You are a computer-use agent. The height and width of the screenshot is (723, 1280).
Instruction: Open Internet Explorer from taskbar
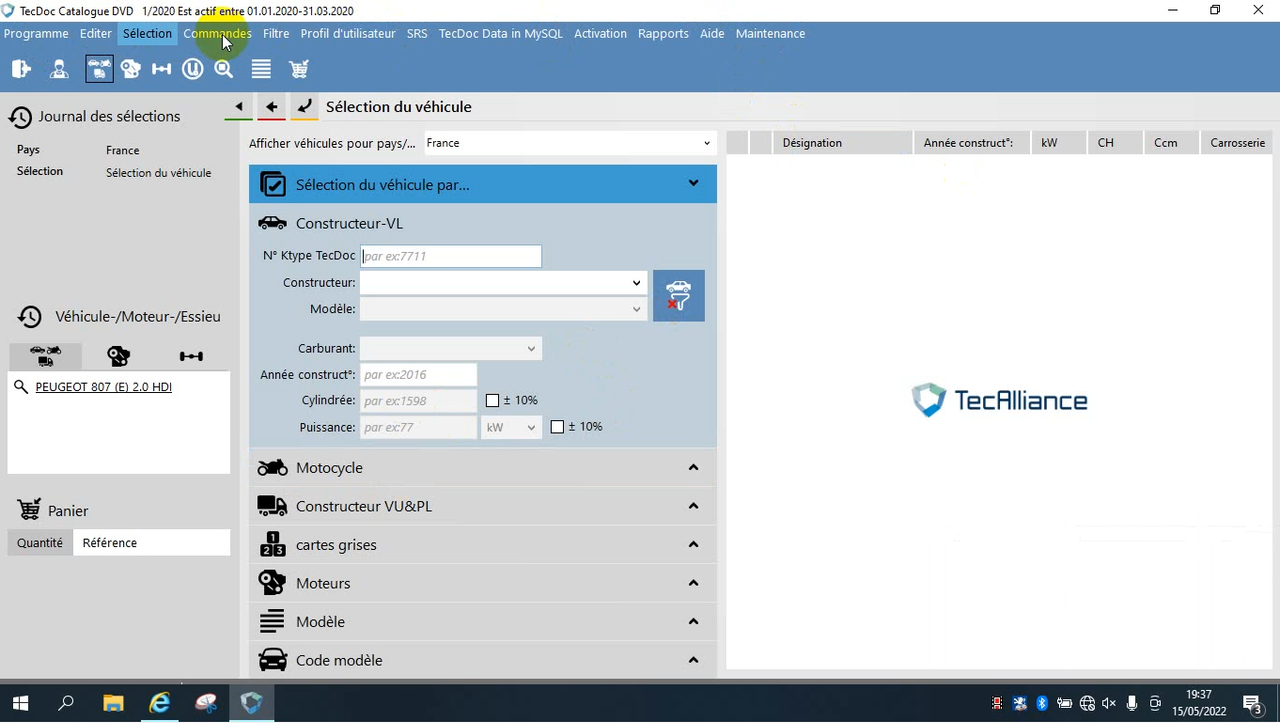[160, 703]
